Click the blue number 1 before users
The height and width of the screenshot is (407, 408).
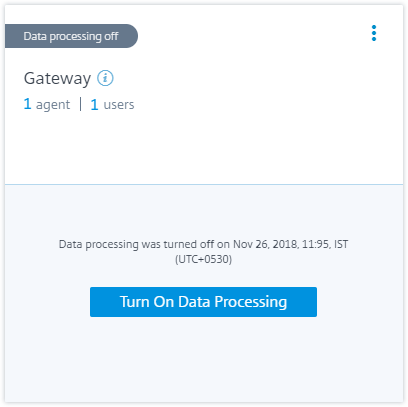tap(94, 105)
